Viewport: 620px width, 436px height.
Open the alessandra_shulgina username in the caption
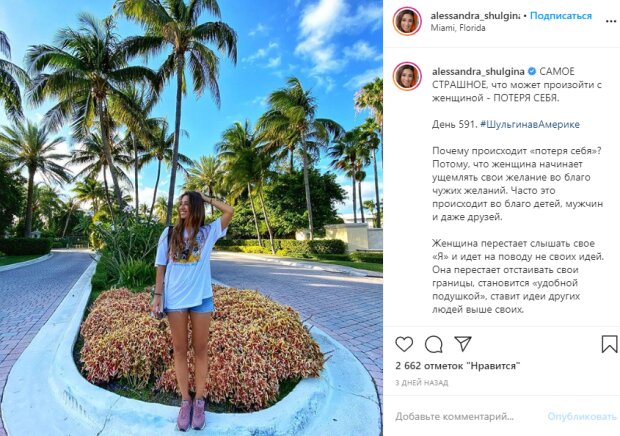click(x=478, y=72)
